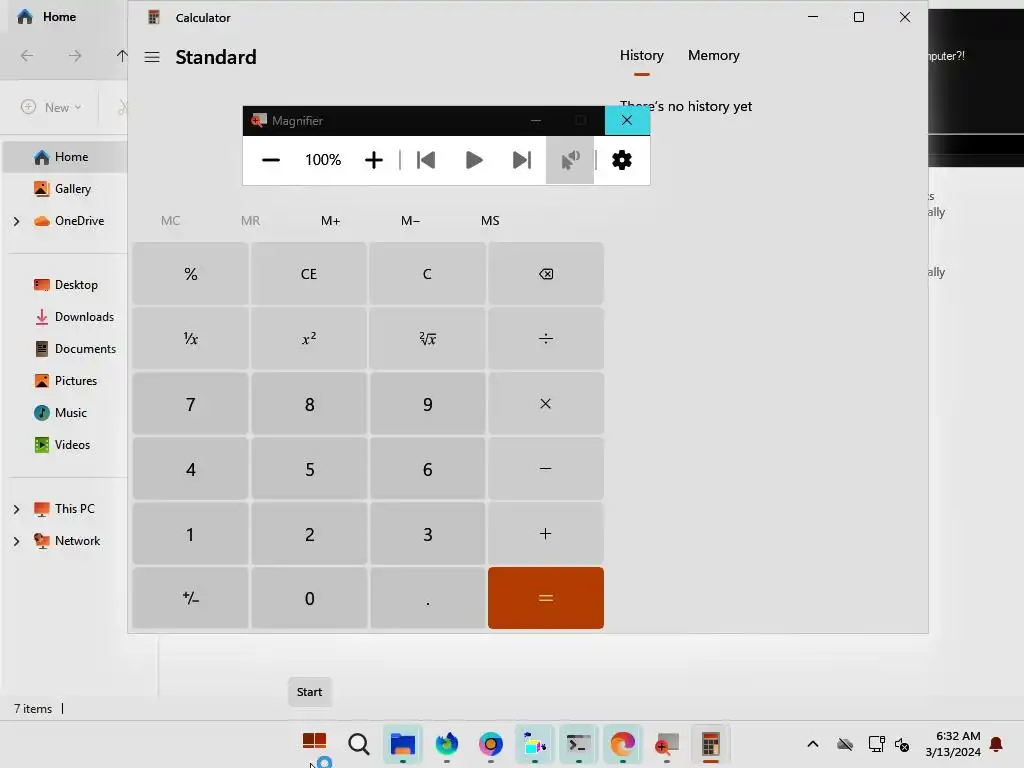
Task: Select the add operator key
Action: click(546, 534)
